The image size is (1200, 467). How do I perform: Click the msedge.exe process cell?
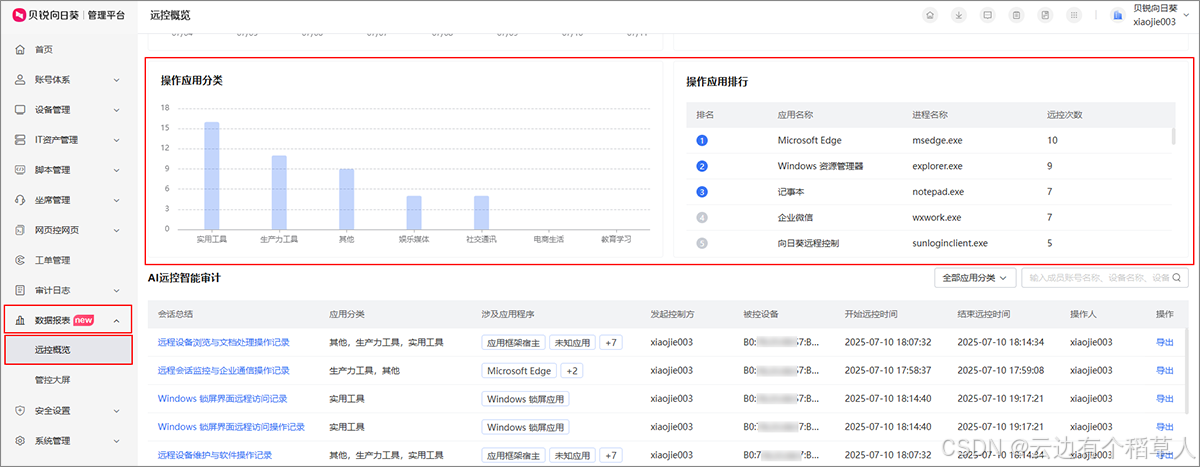pos(937,140)
